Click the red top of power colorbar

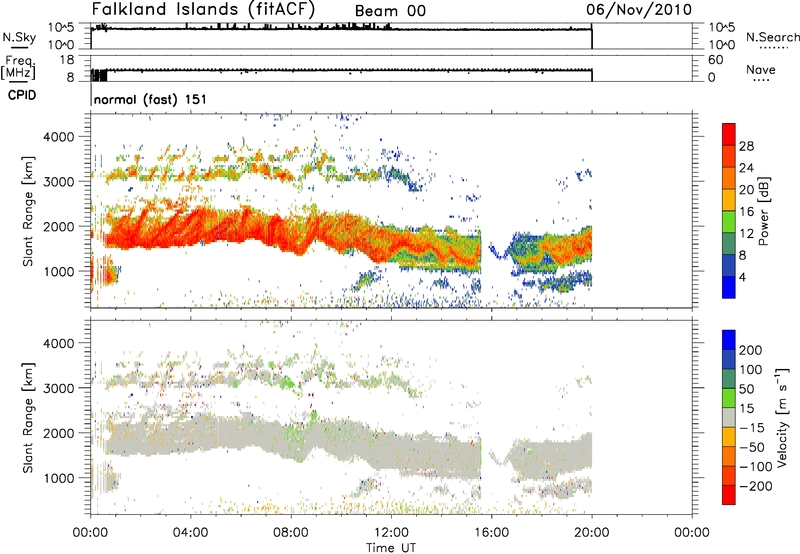[x=729, y=134]
